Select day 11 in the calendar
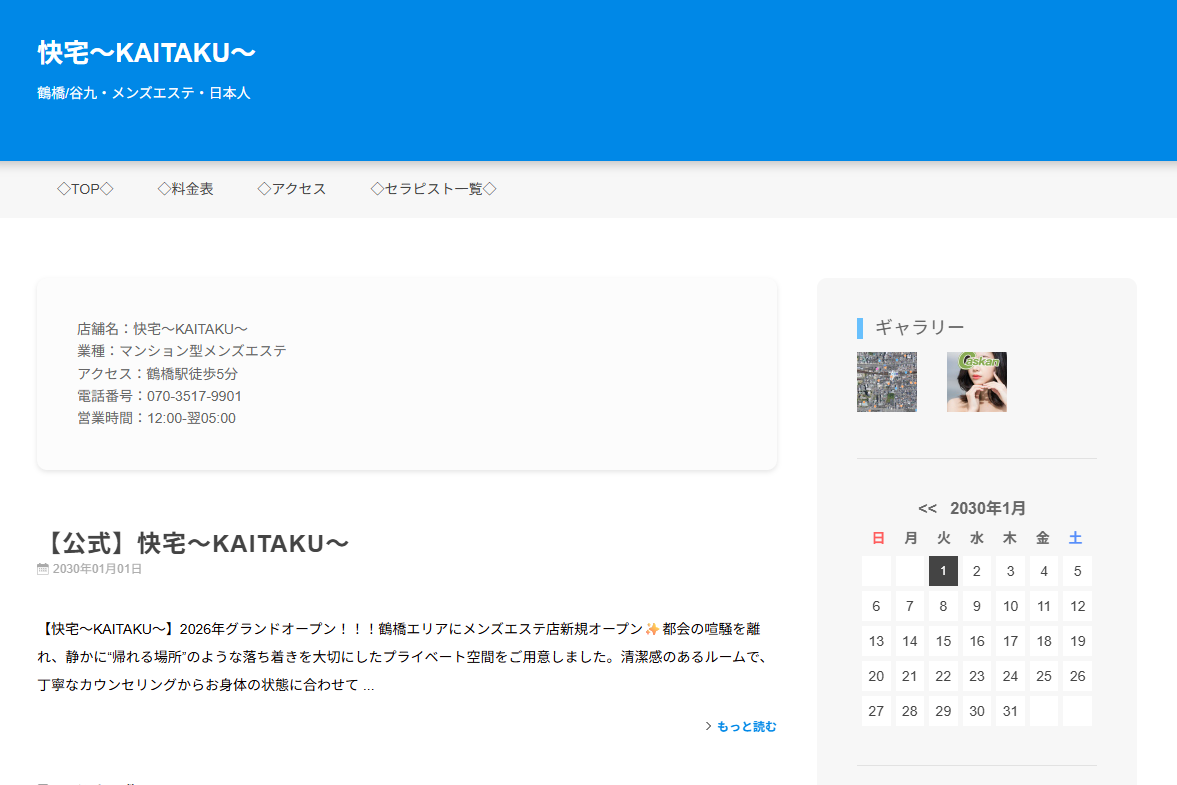Image resolution: width=1177 pixels, height=785 pixels. 1044,606
